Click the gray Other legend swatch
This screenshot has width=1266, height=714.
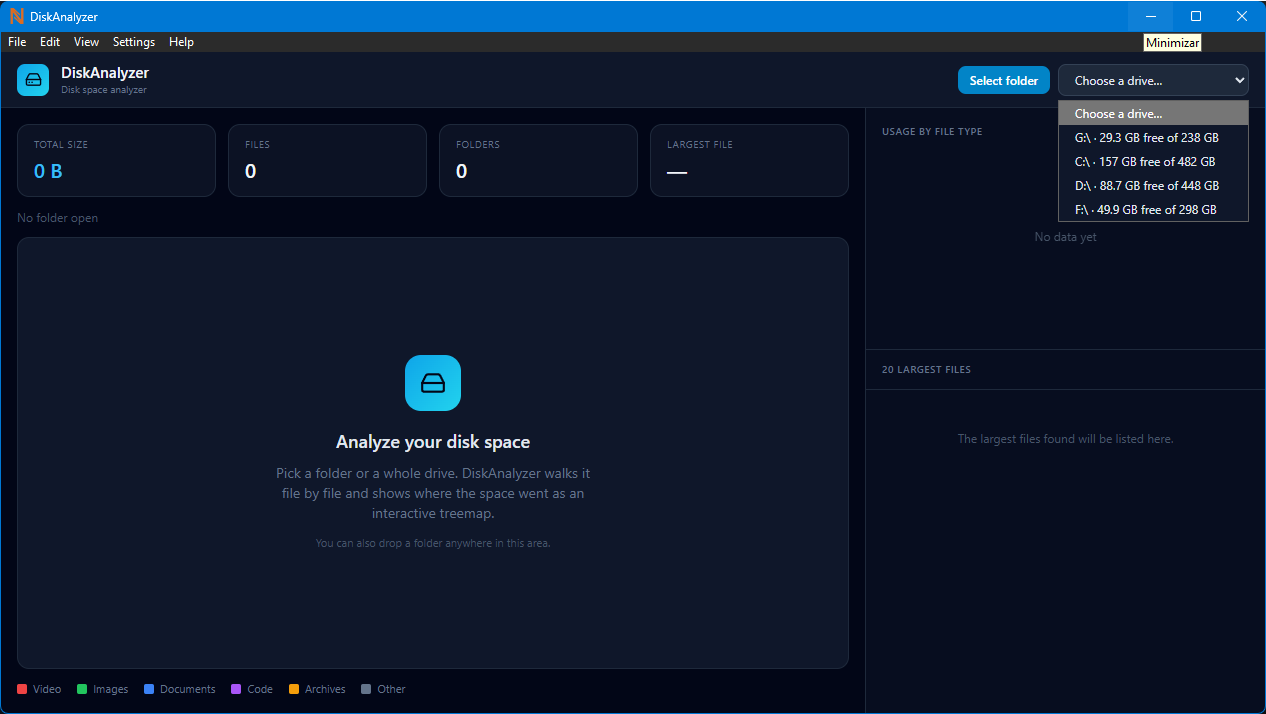(366, 689)
